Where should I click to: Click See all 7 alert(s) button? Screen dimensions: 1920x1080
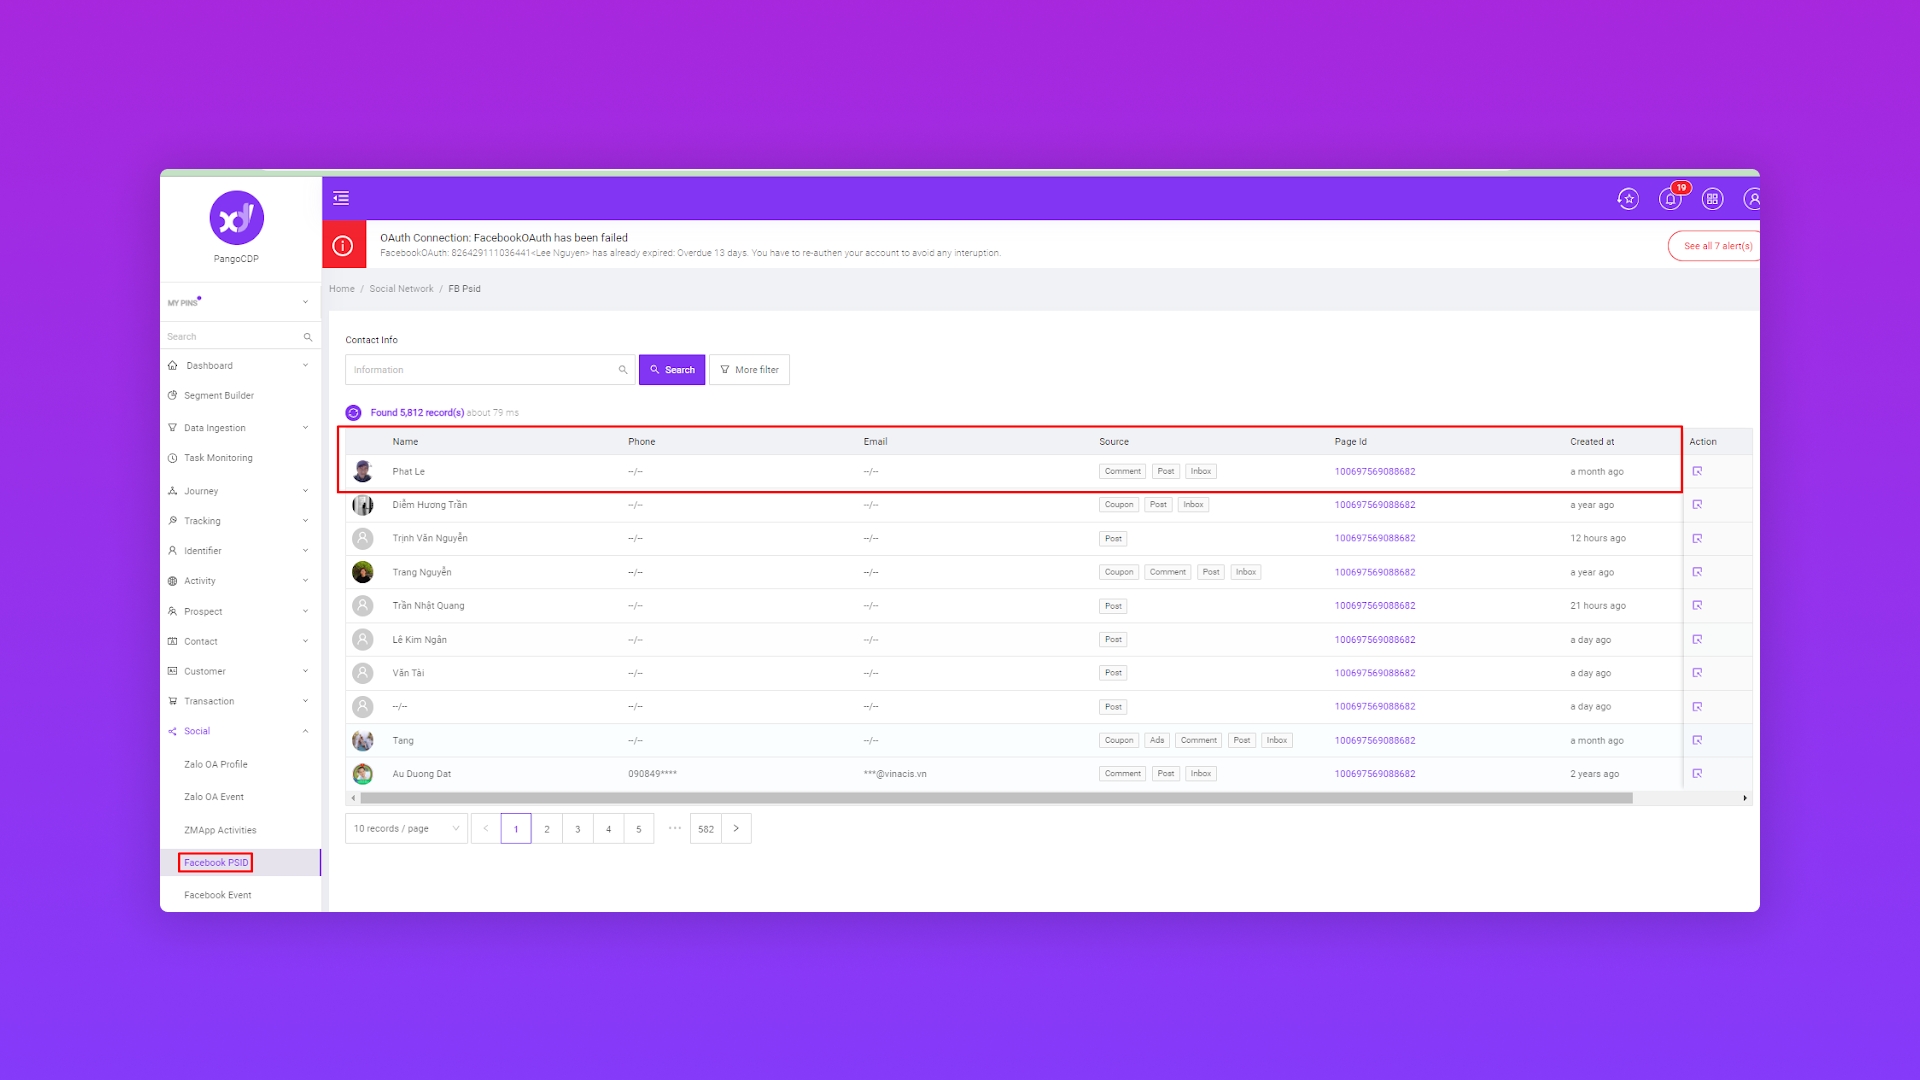pyautogui.click(x=1716, y=246)
